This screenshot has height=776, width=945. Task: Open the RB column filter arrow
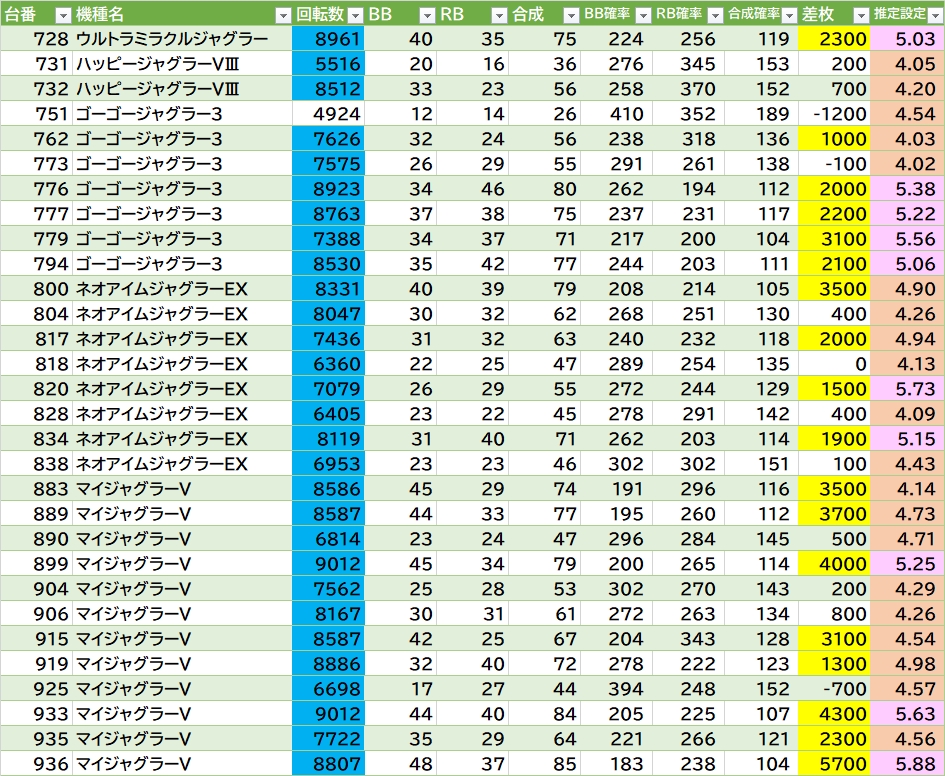pos(499,15)
